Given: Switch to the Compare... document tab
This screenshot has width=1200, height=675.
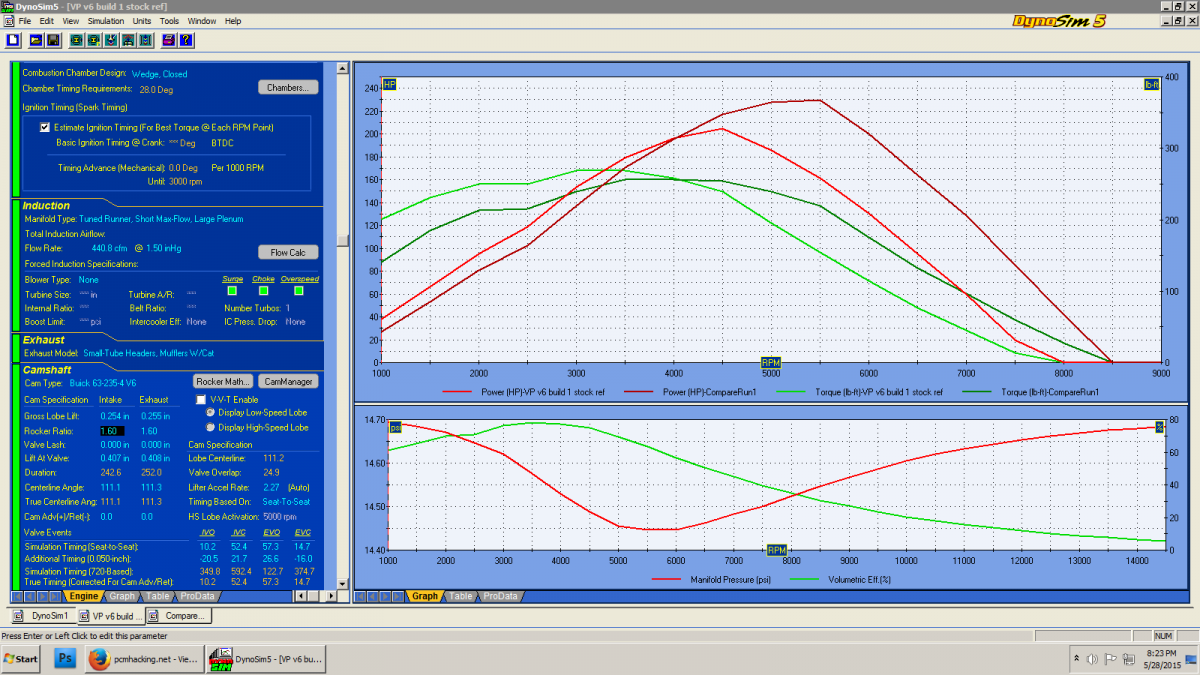Looking at the screenshot, I should (178, 616).
